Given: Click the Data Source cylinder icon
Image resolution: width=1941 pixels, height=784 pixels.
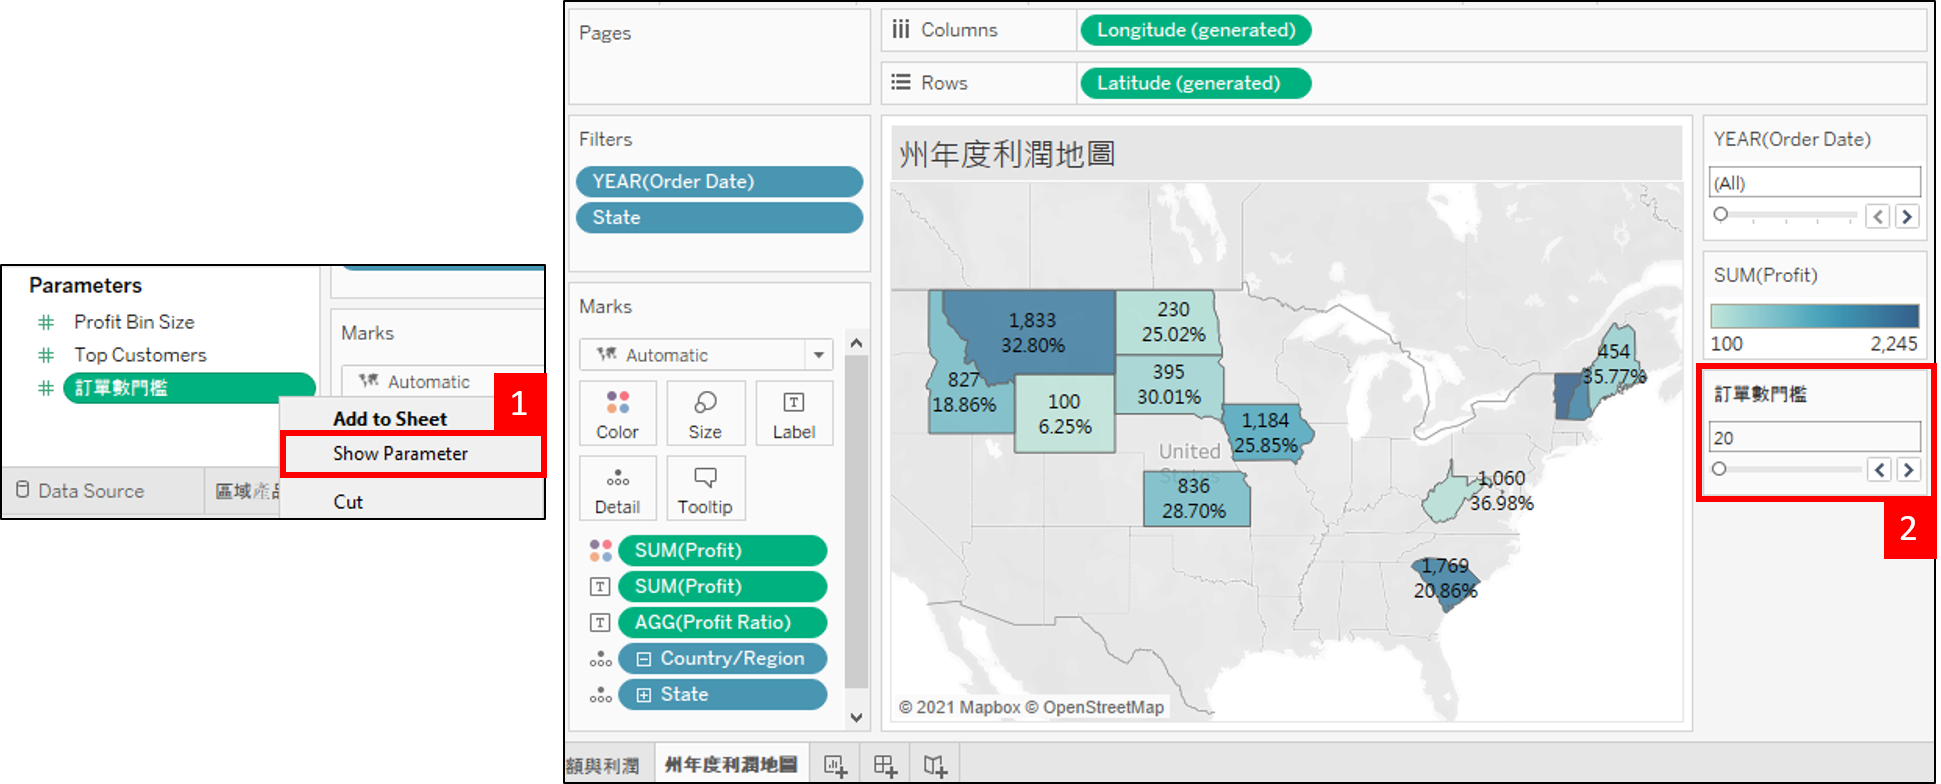Looking at the screenshot, I should (x=23, y=490).
